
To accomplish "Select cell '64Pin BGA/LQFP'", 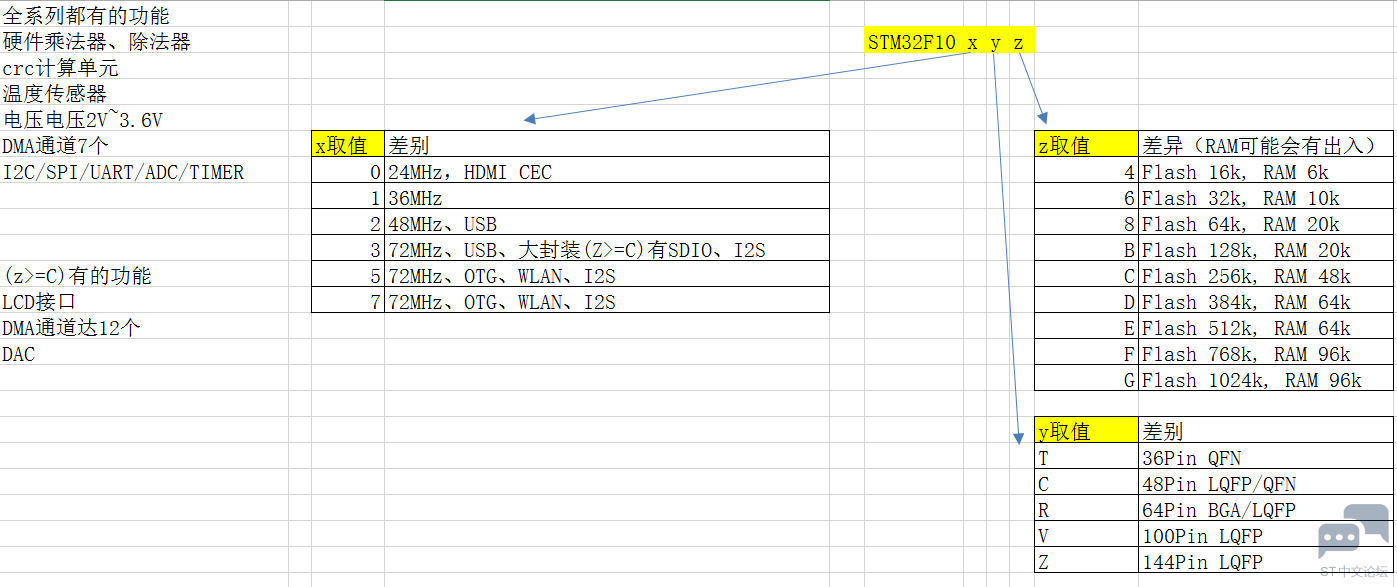I will (1266, 509).
